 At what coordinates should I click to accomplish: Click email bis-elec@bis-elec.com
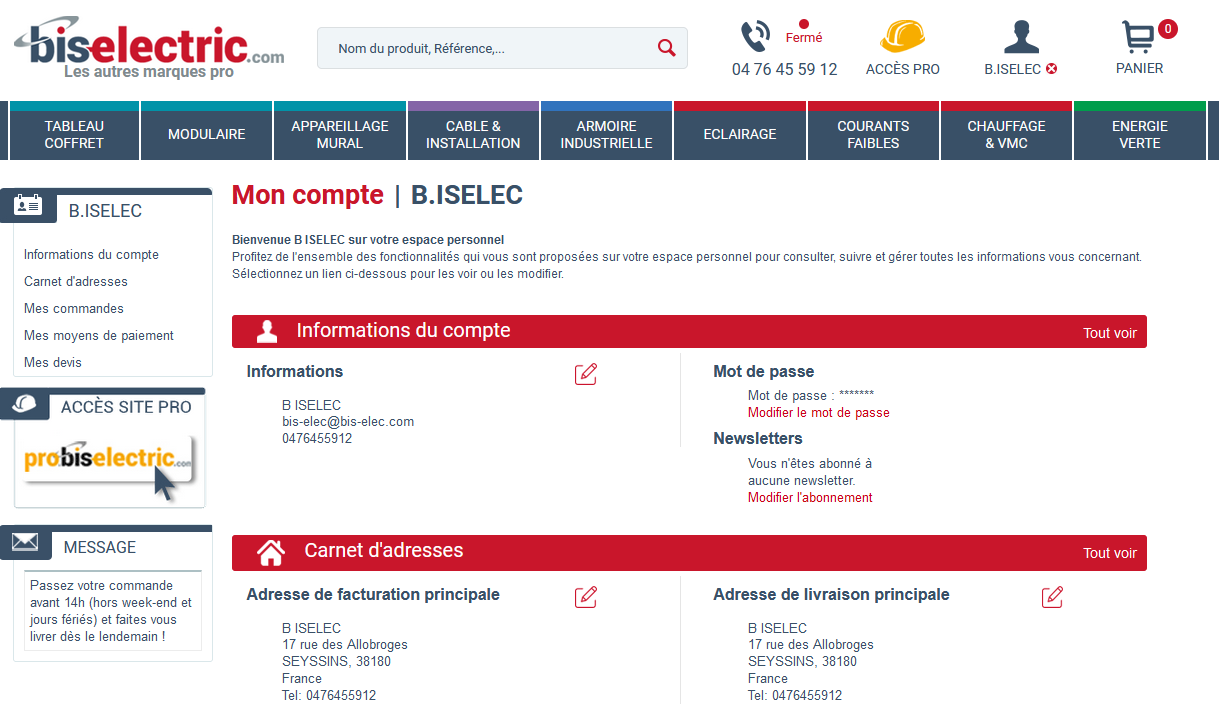348,422
